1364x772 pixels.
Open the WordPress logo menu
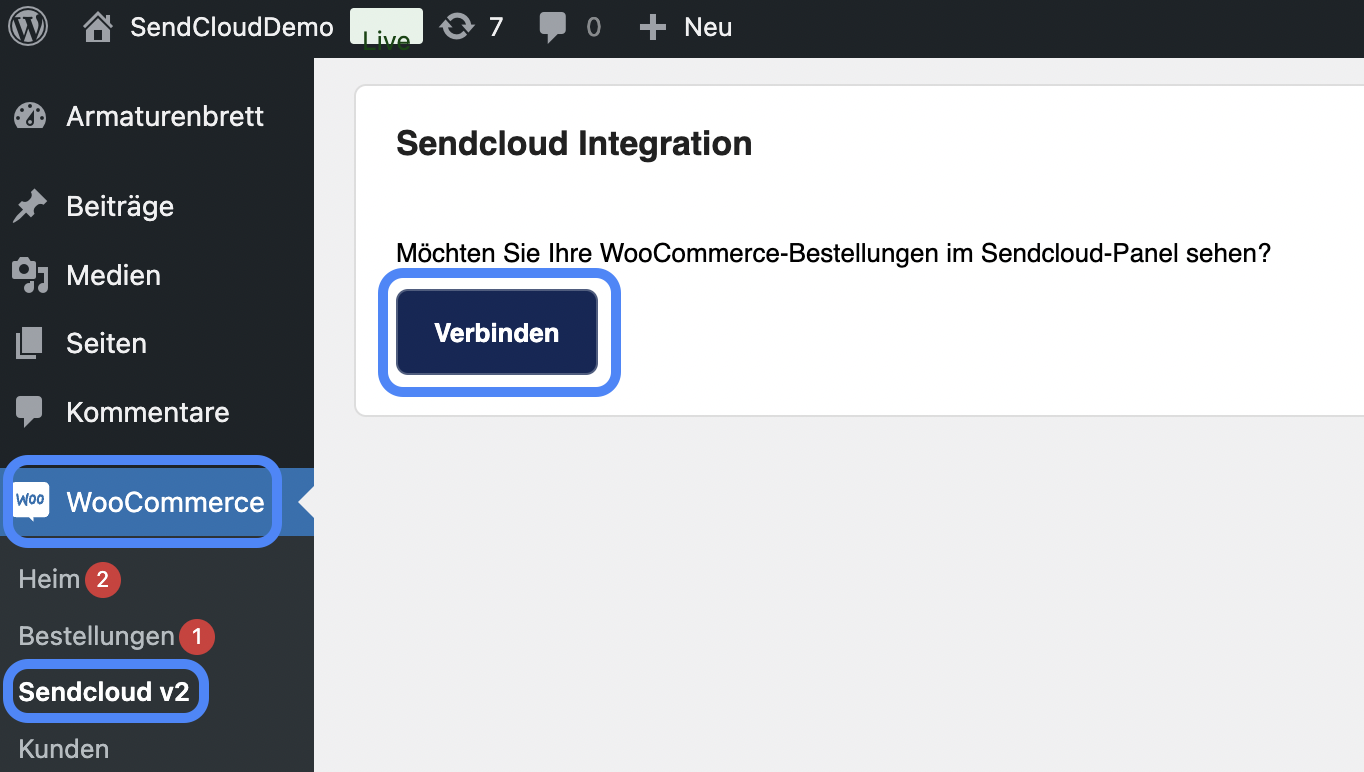coord(28,27)
